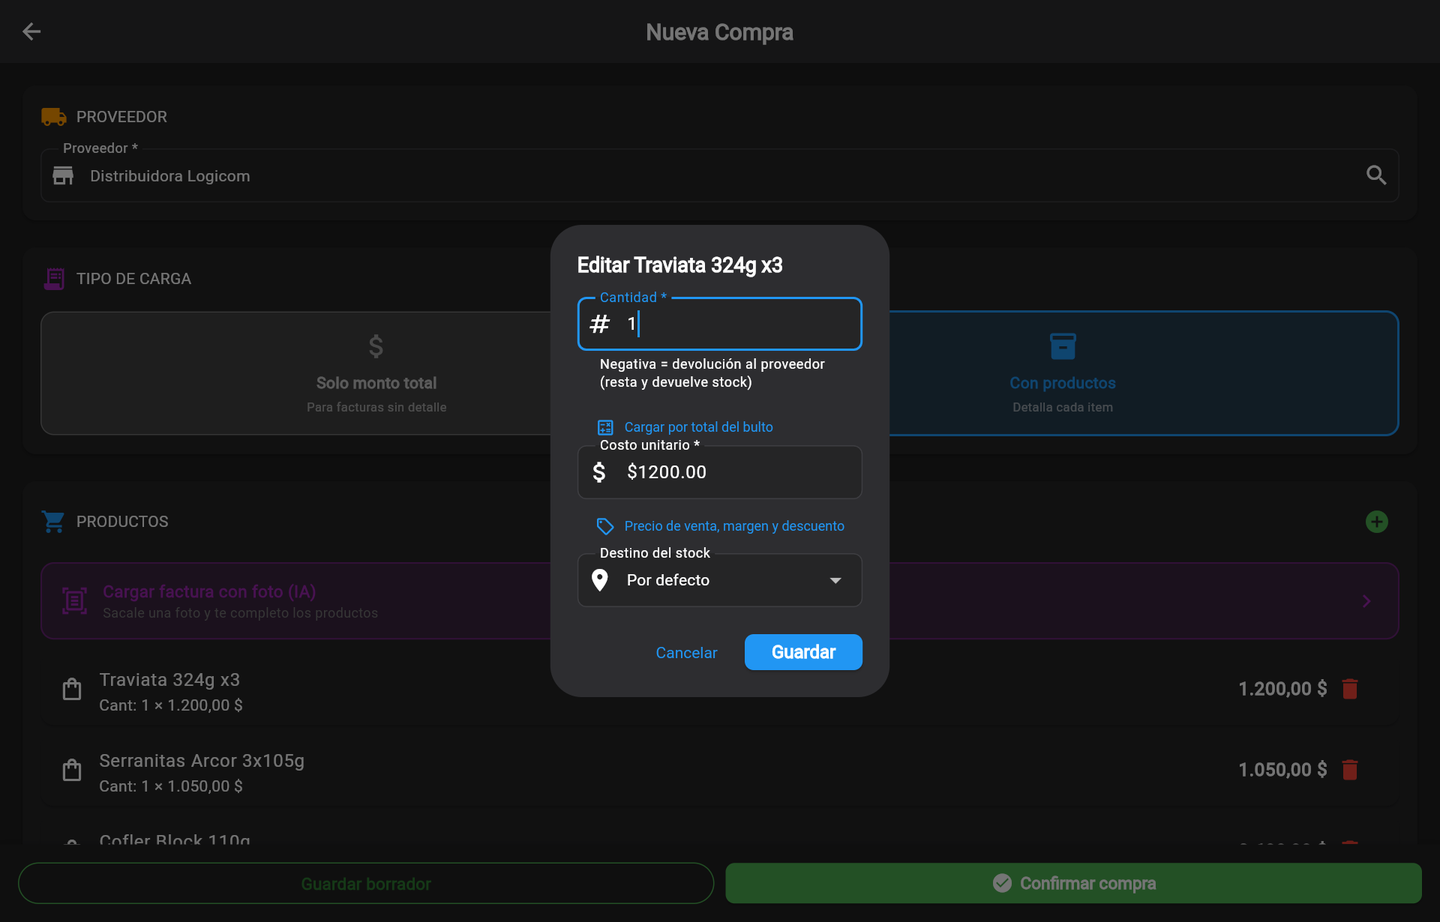Click Guardar to save the edit
1440x922 pixels.
click(x=803, y=652)
